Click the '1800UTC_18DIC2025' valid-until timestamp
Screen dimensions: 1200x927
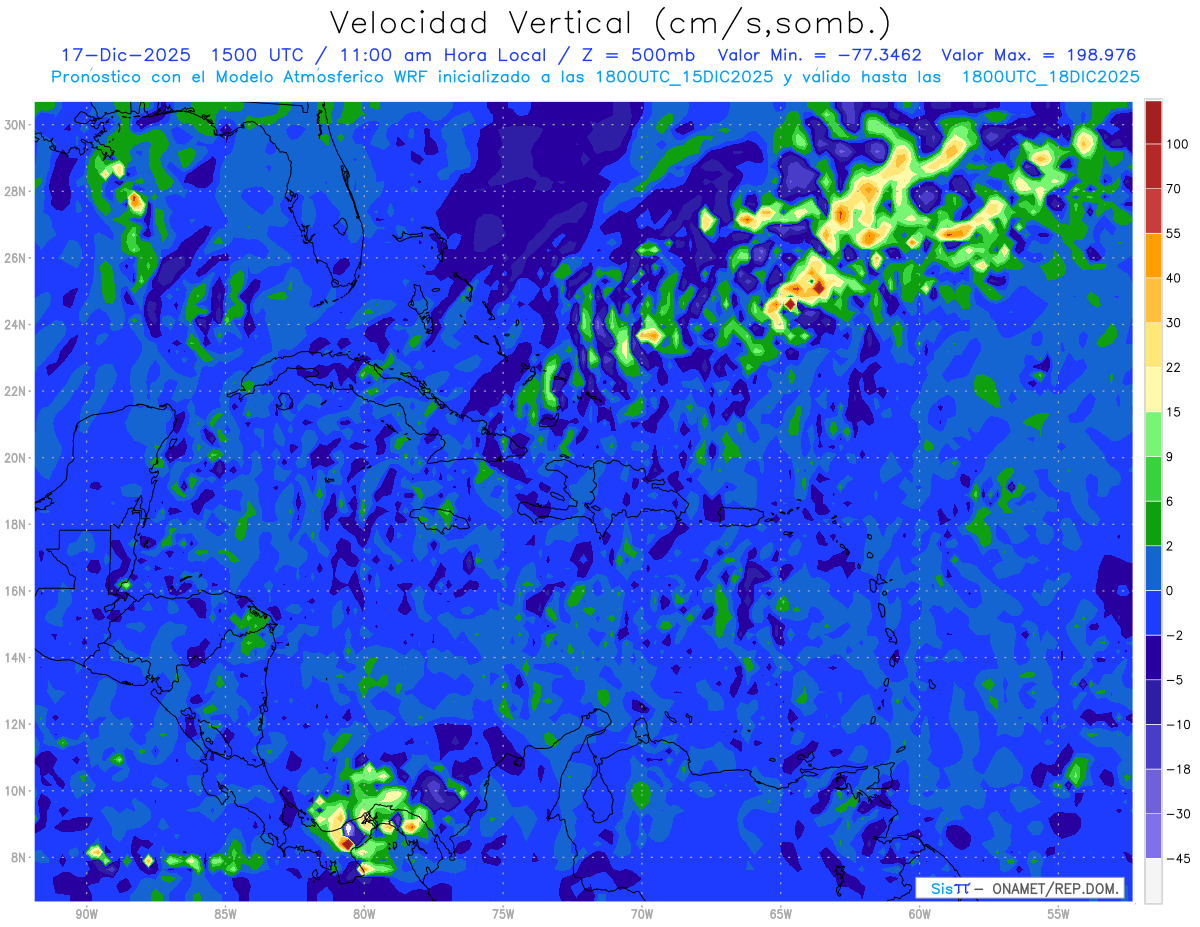(x=1050, y=76)
